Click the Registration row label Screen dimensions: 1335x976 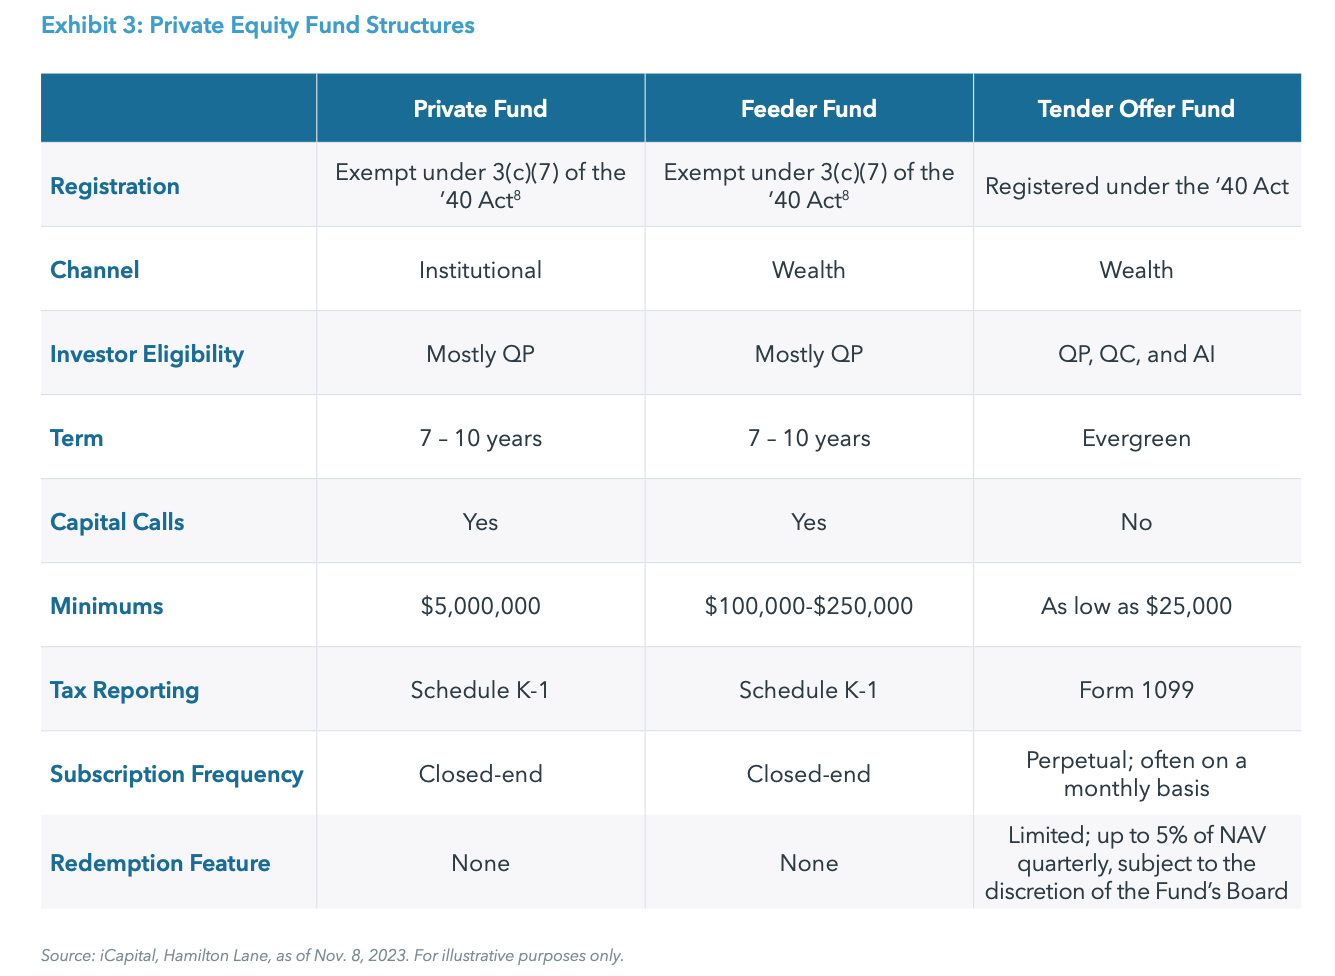115,186
